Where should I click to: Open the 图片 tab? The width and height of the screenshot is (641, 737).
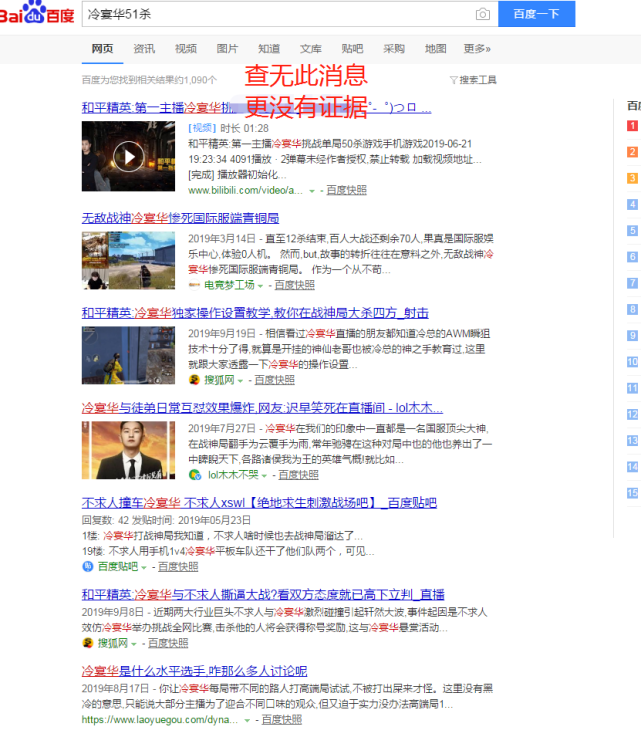[227, 49]
